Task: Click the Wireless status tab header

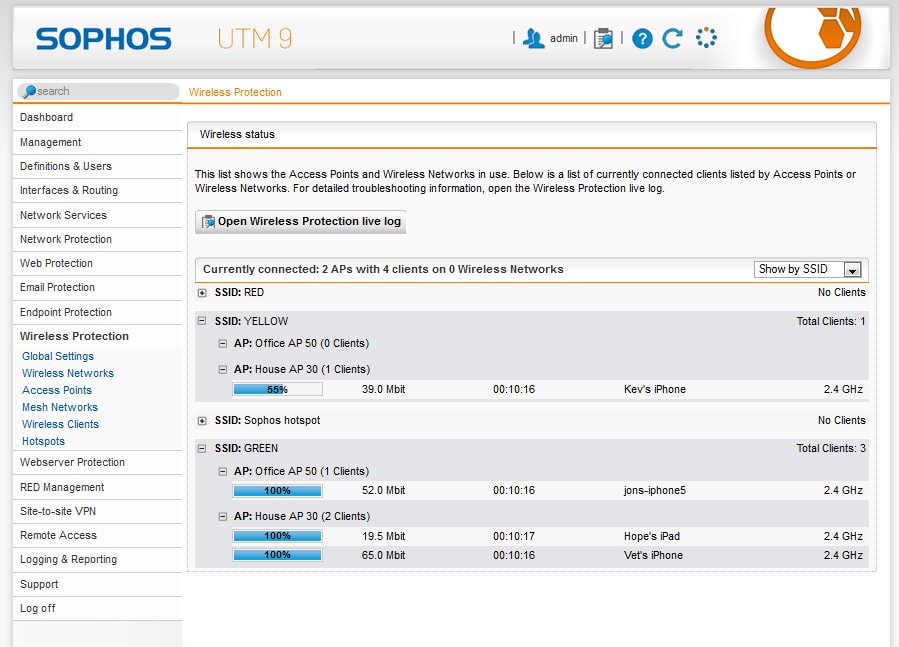Action: pyautogui.click(x=237, y=134)
